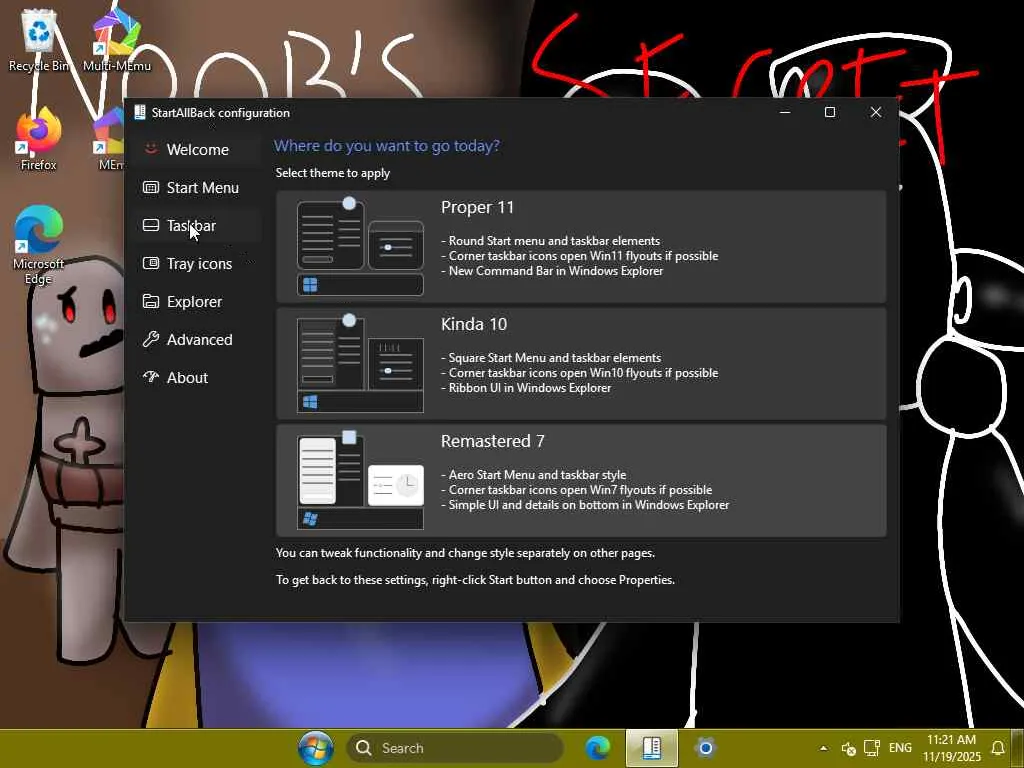Click the Remastered 7 theme preview thumbnail

360,480
